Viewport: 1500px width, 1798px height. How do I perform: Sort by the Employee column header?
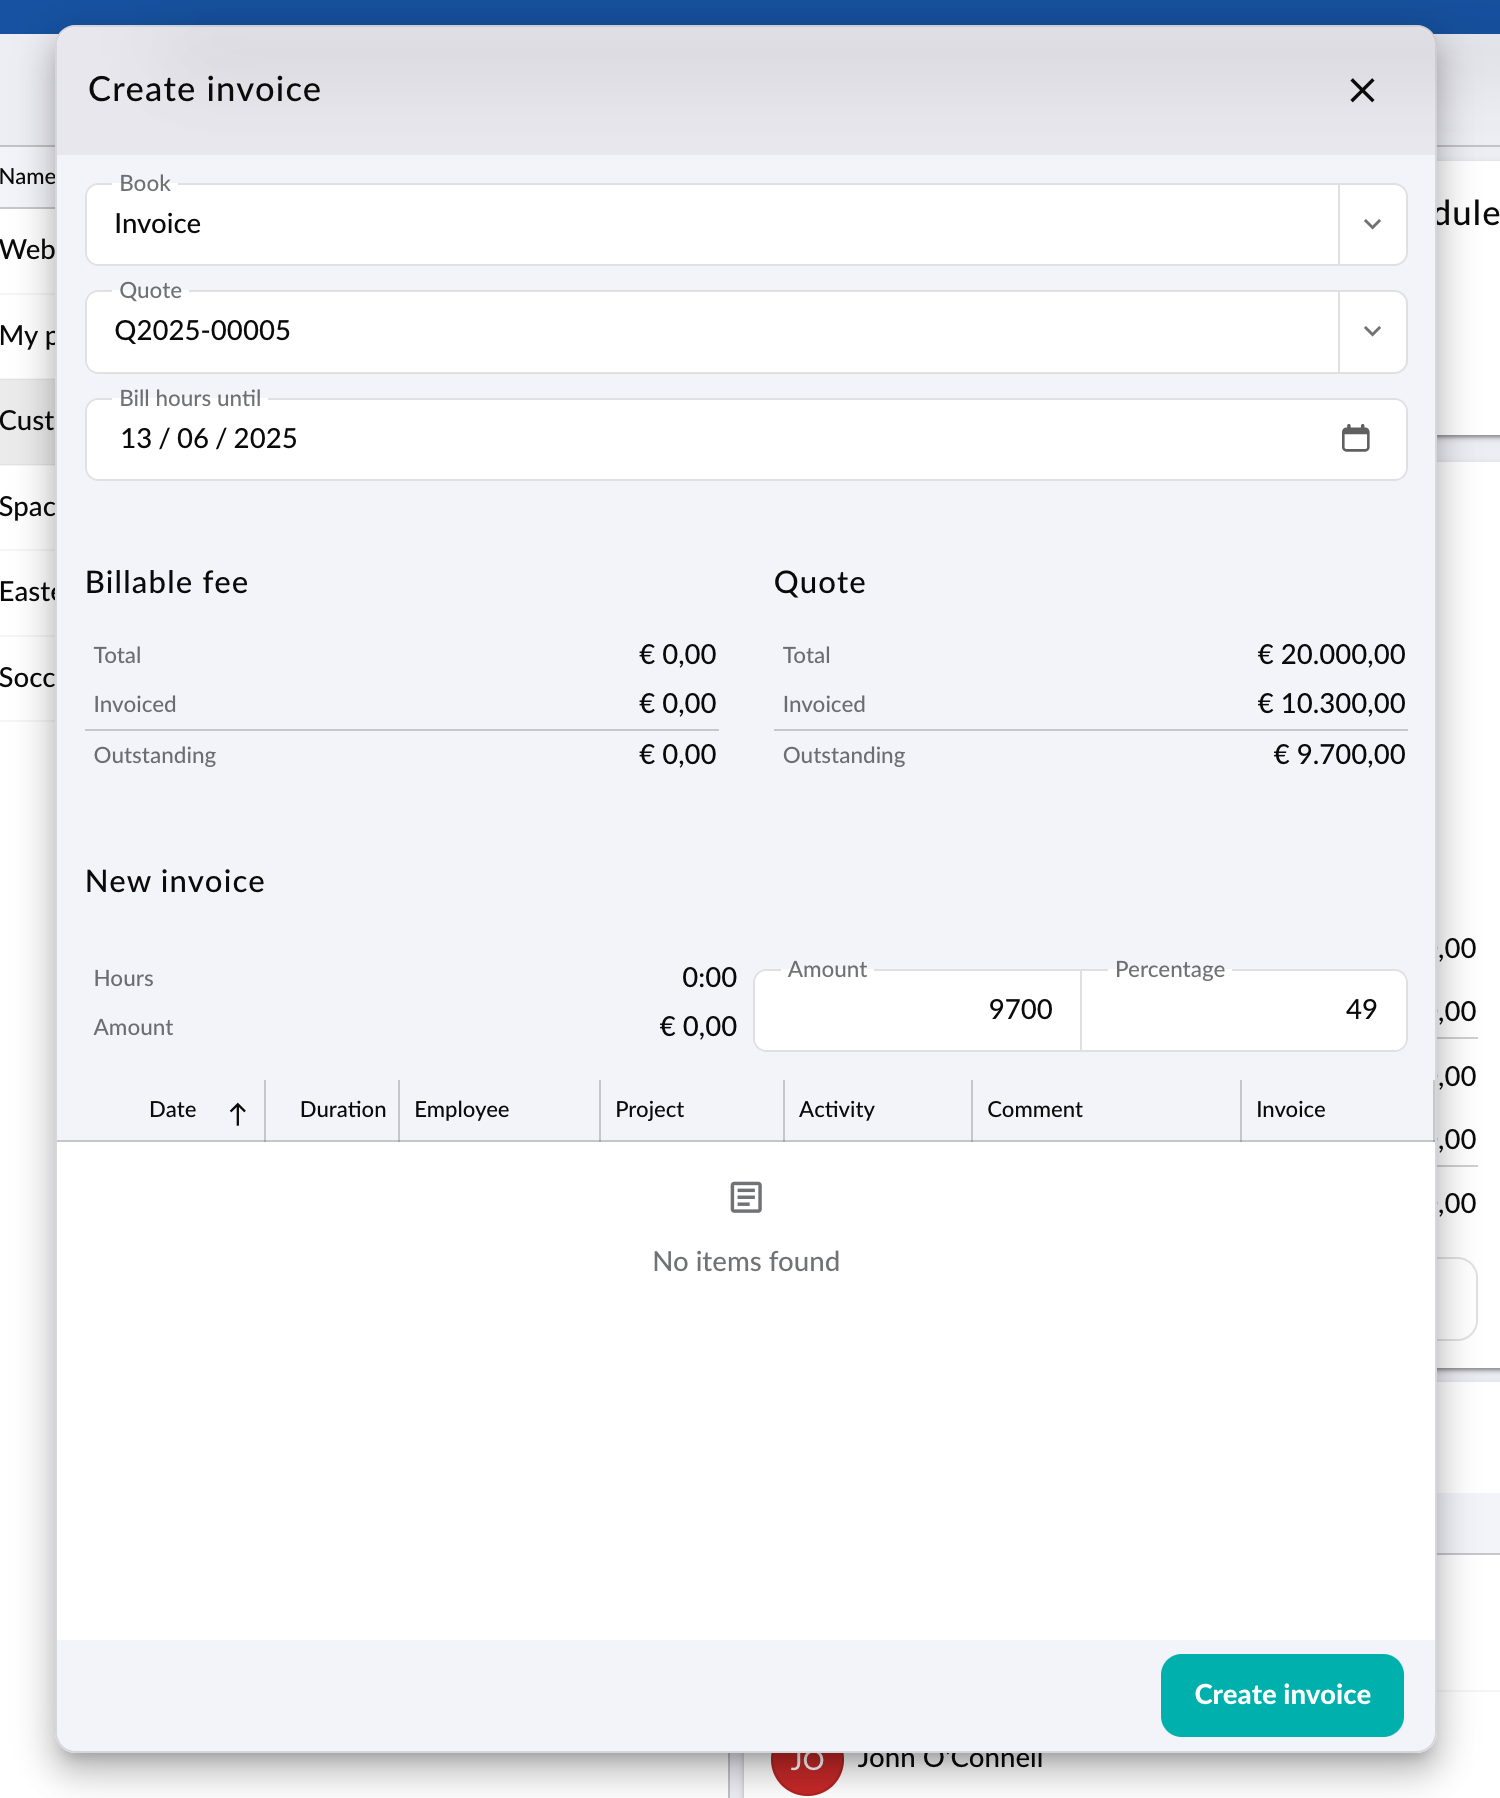(461, 1109)
